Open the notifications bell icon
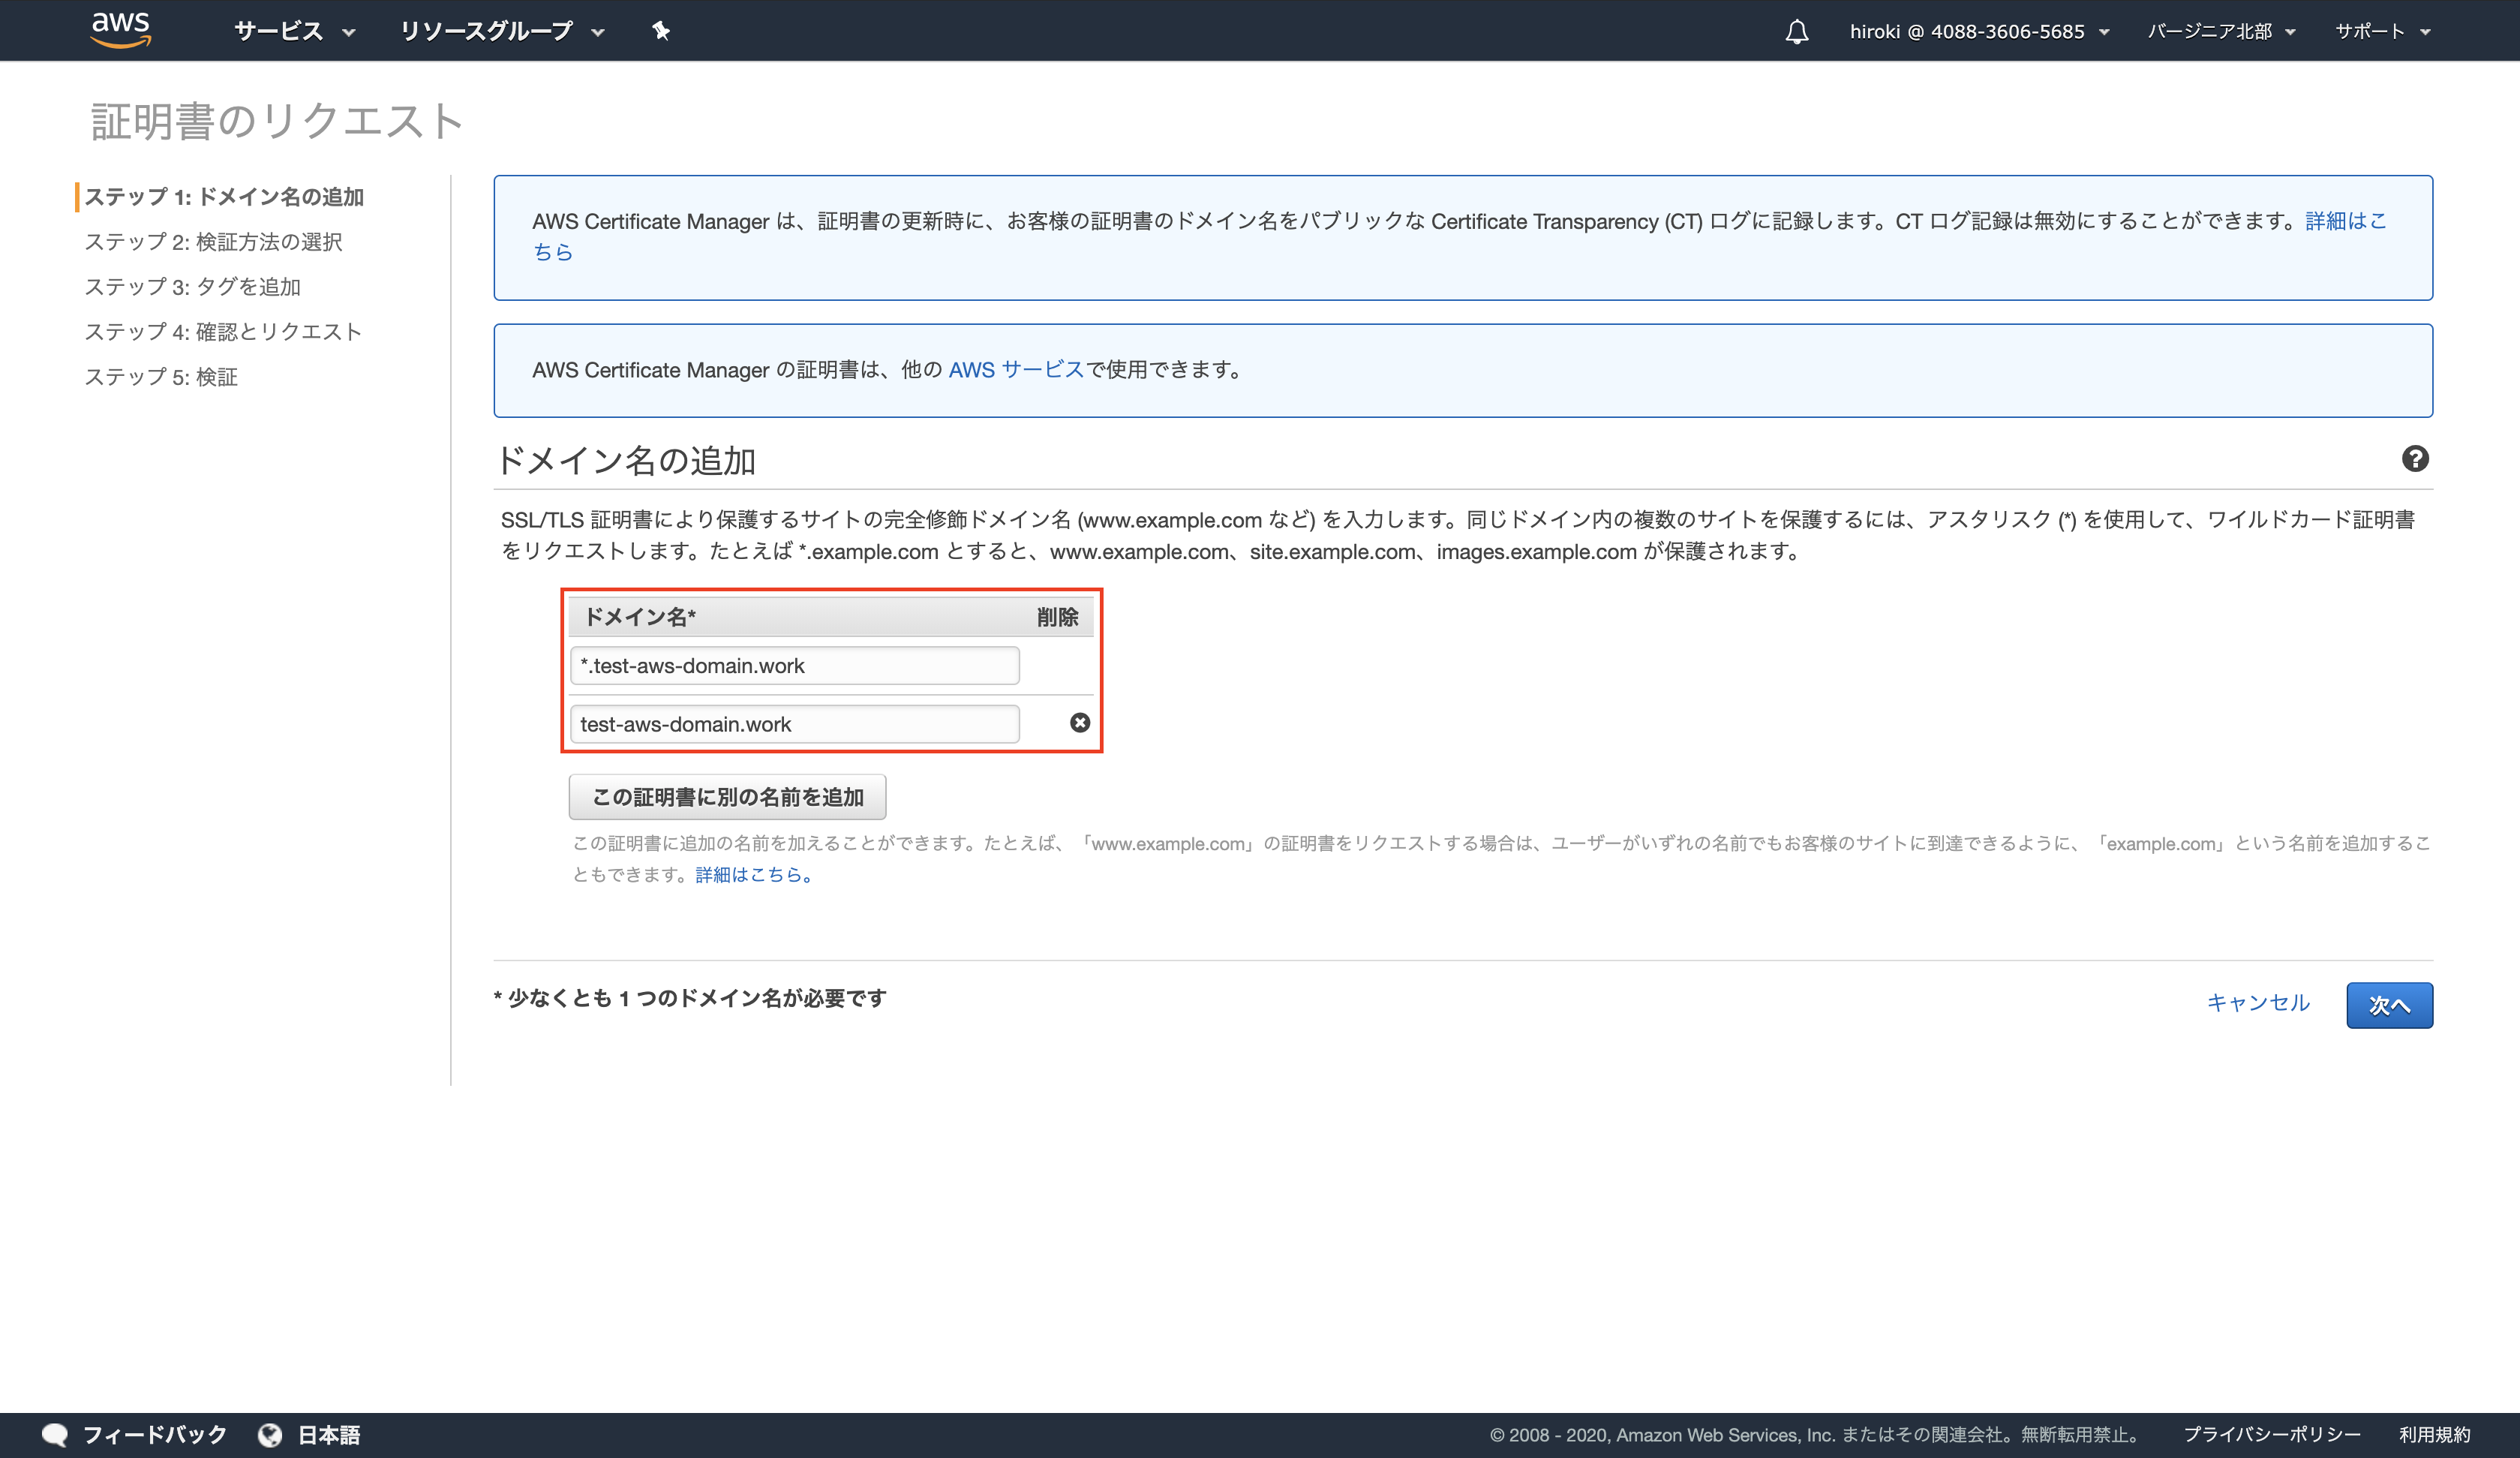 (x=1796, y=32)
